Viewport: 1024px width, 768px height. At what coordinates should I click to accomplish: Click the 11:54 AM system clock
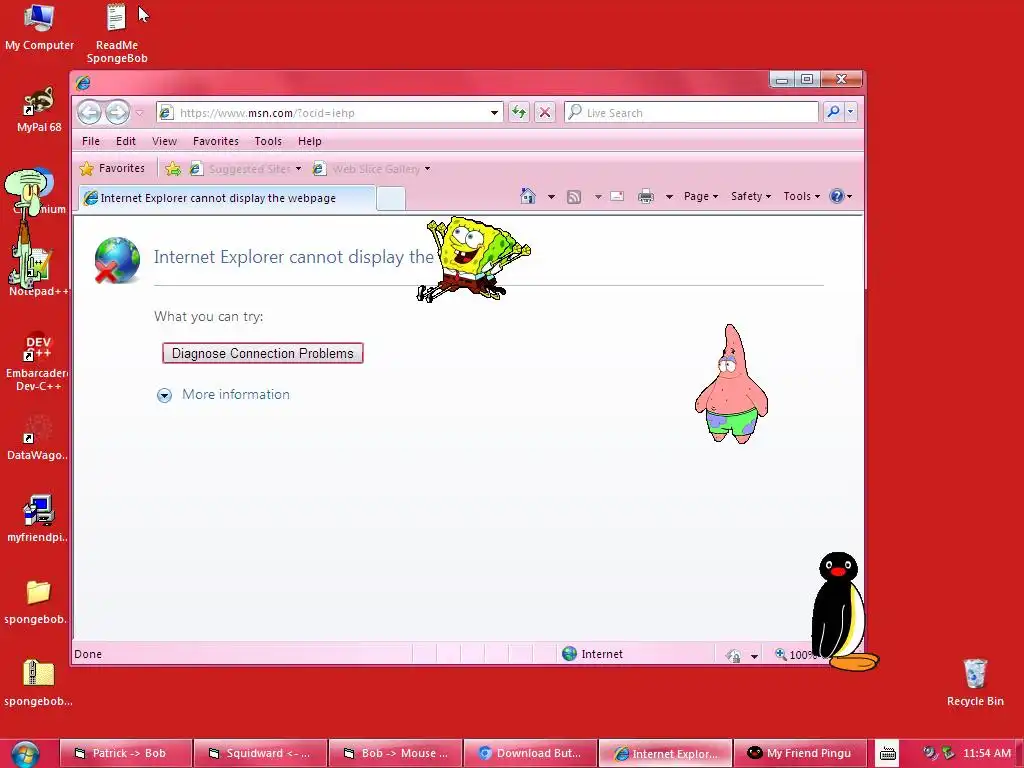987,753
